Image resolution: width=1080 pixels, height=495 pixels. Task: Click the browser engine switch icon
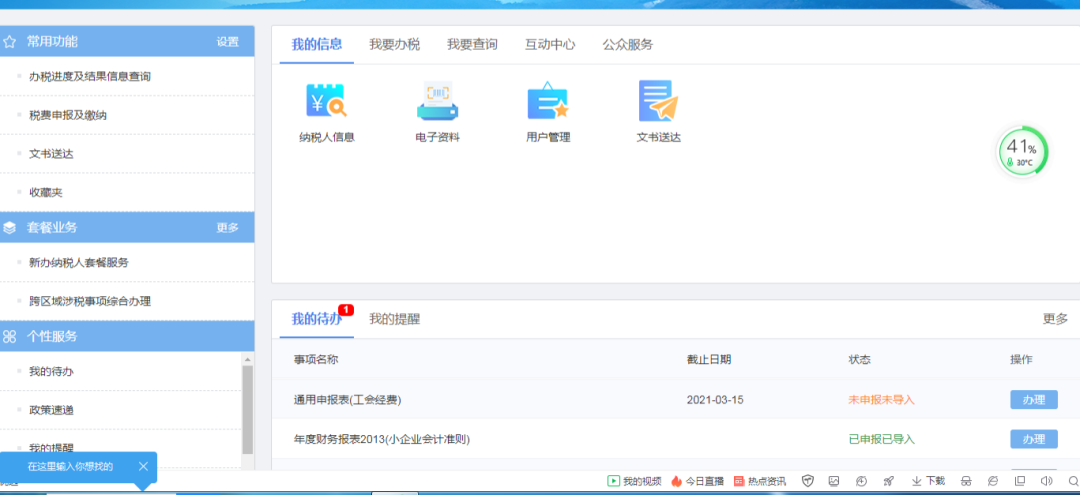point(993,481)
